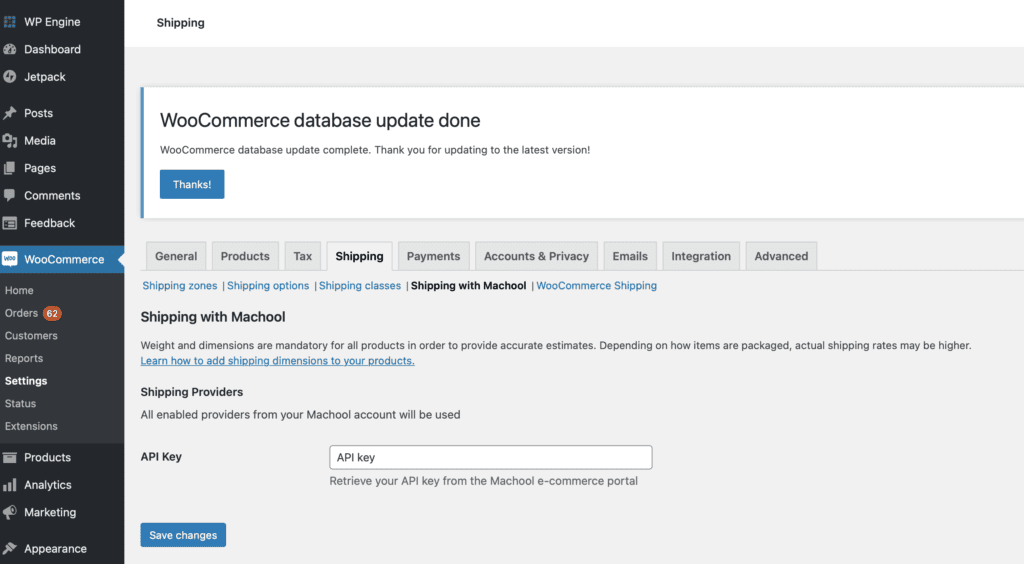Open the WooCommerce Shipping link
The width and height of the screenshot is (1024, 564).
[x=596, y=285]
